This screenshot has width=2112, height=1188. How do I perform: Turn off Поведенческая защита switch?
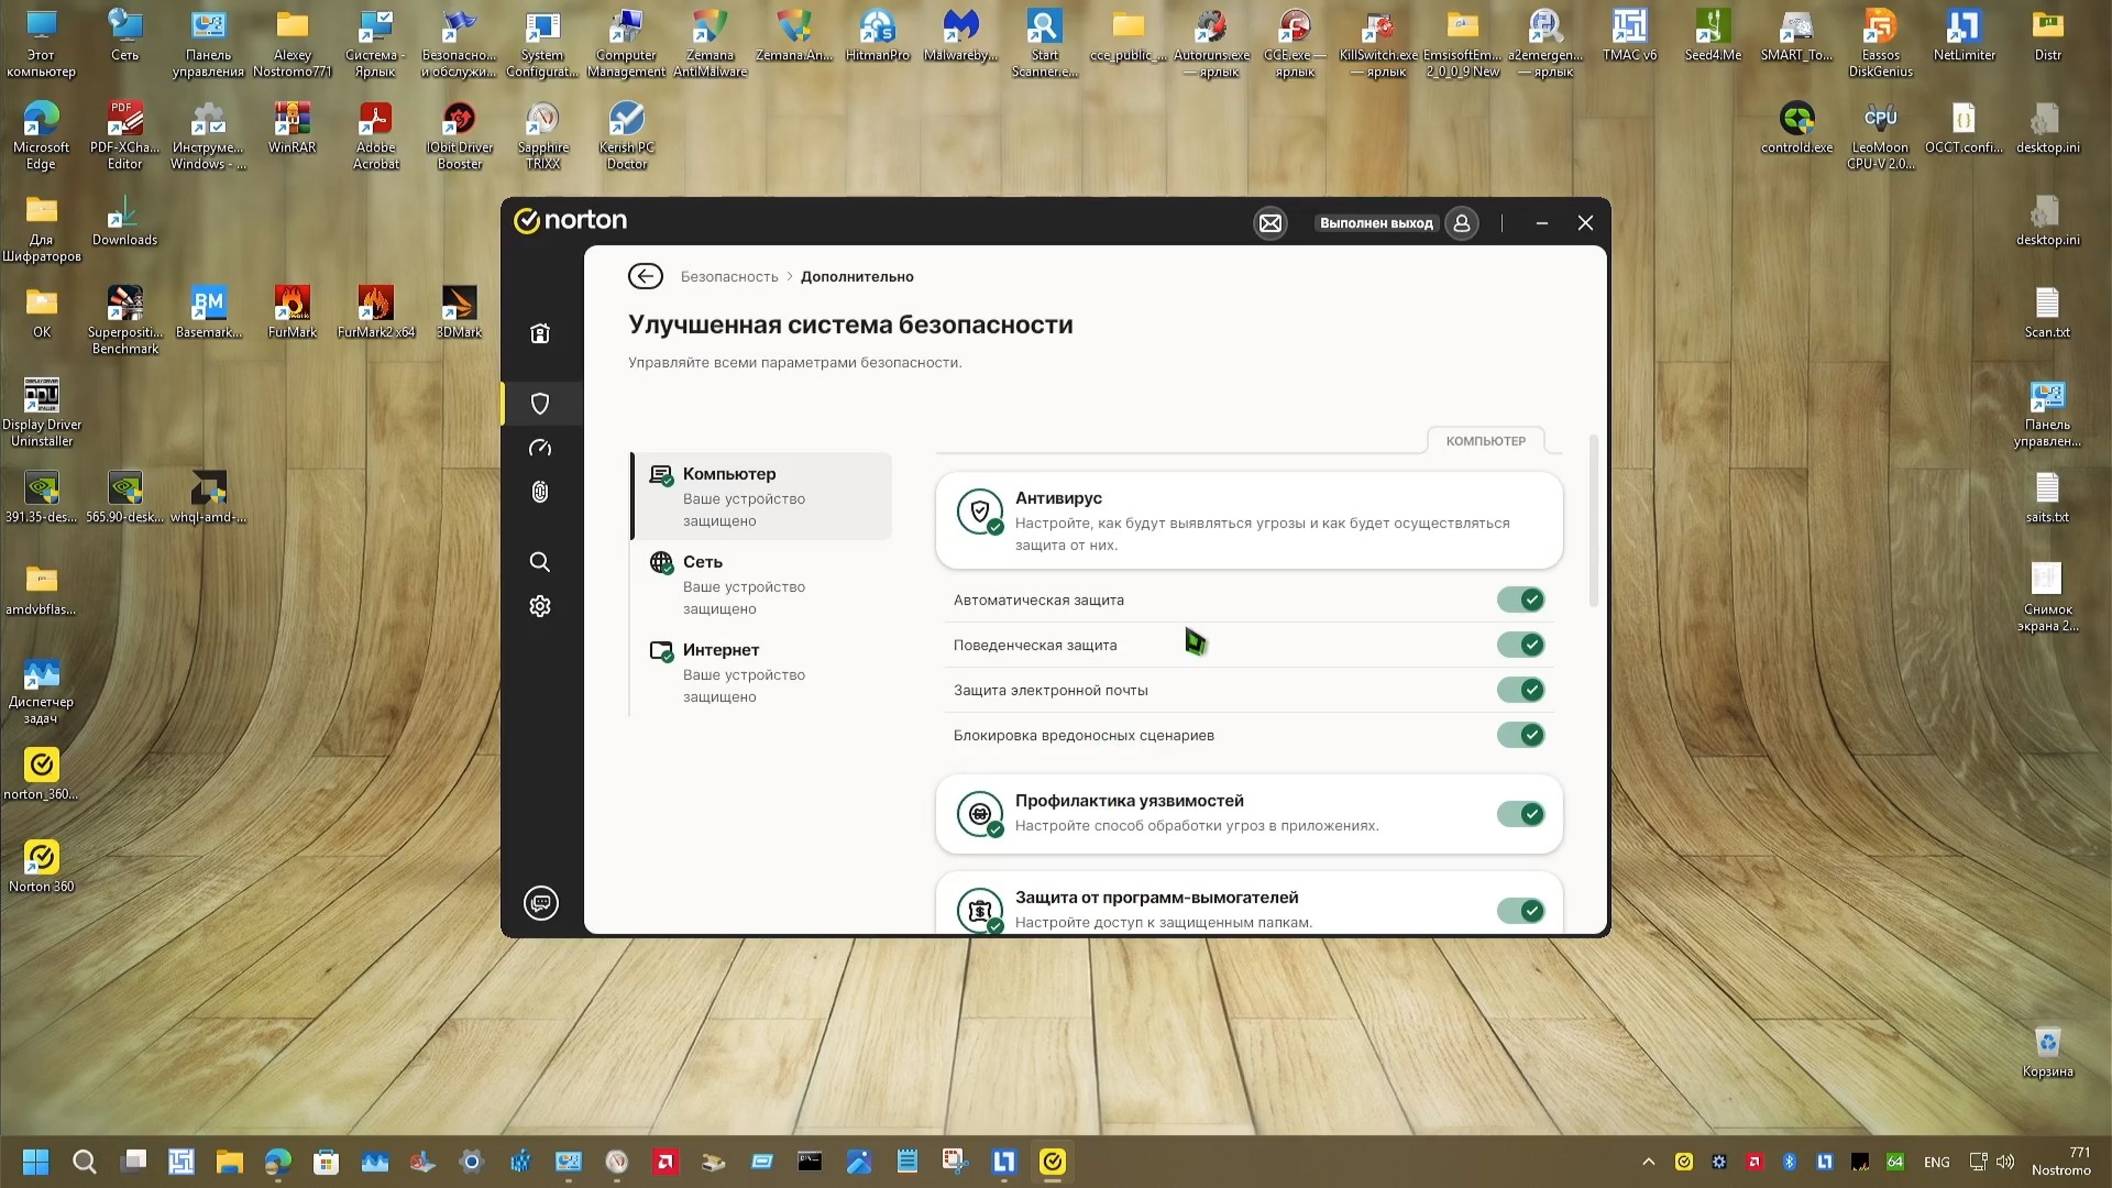pyautogui.click(x=1520, y=645)
